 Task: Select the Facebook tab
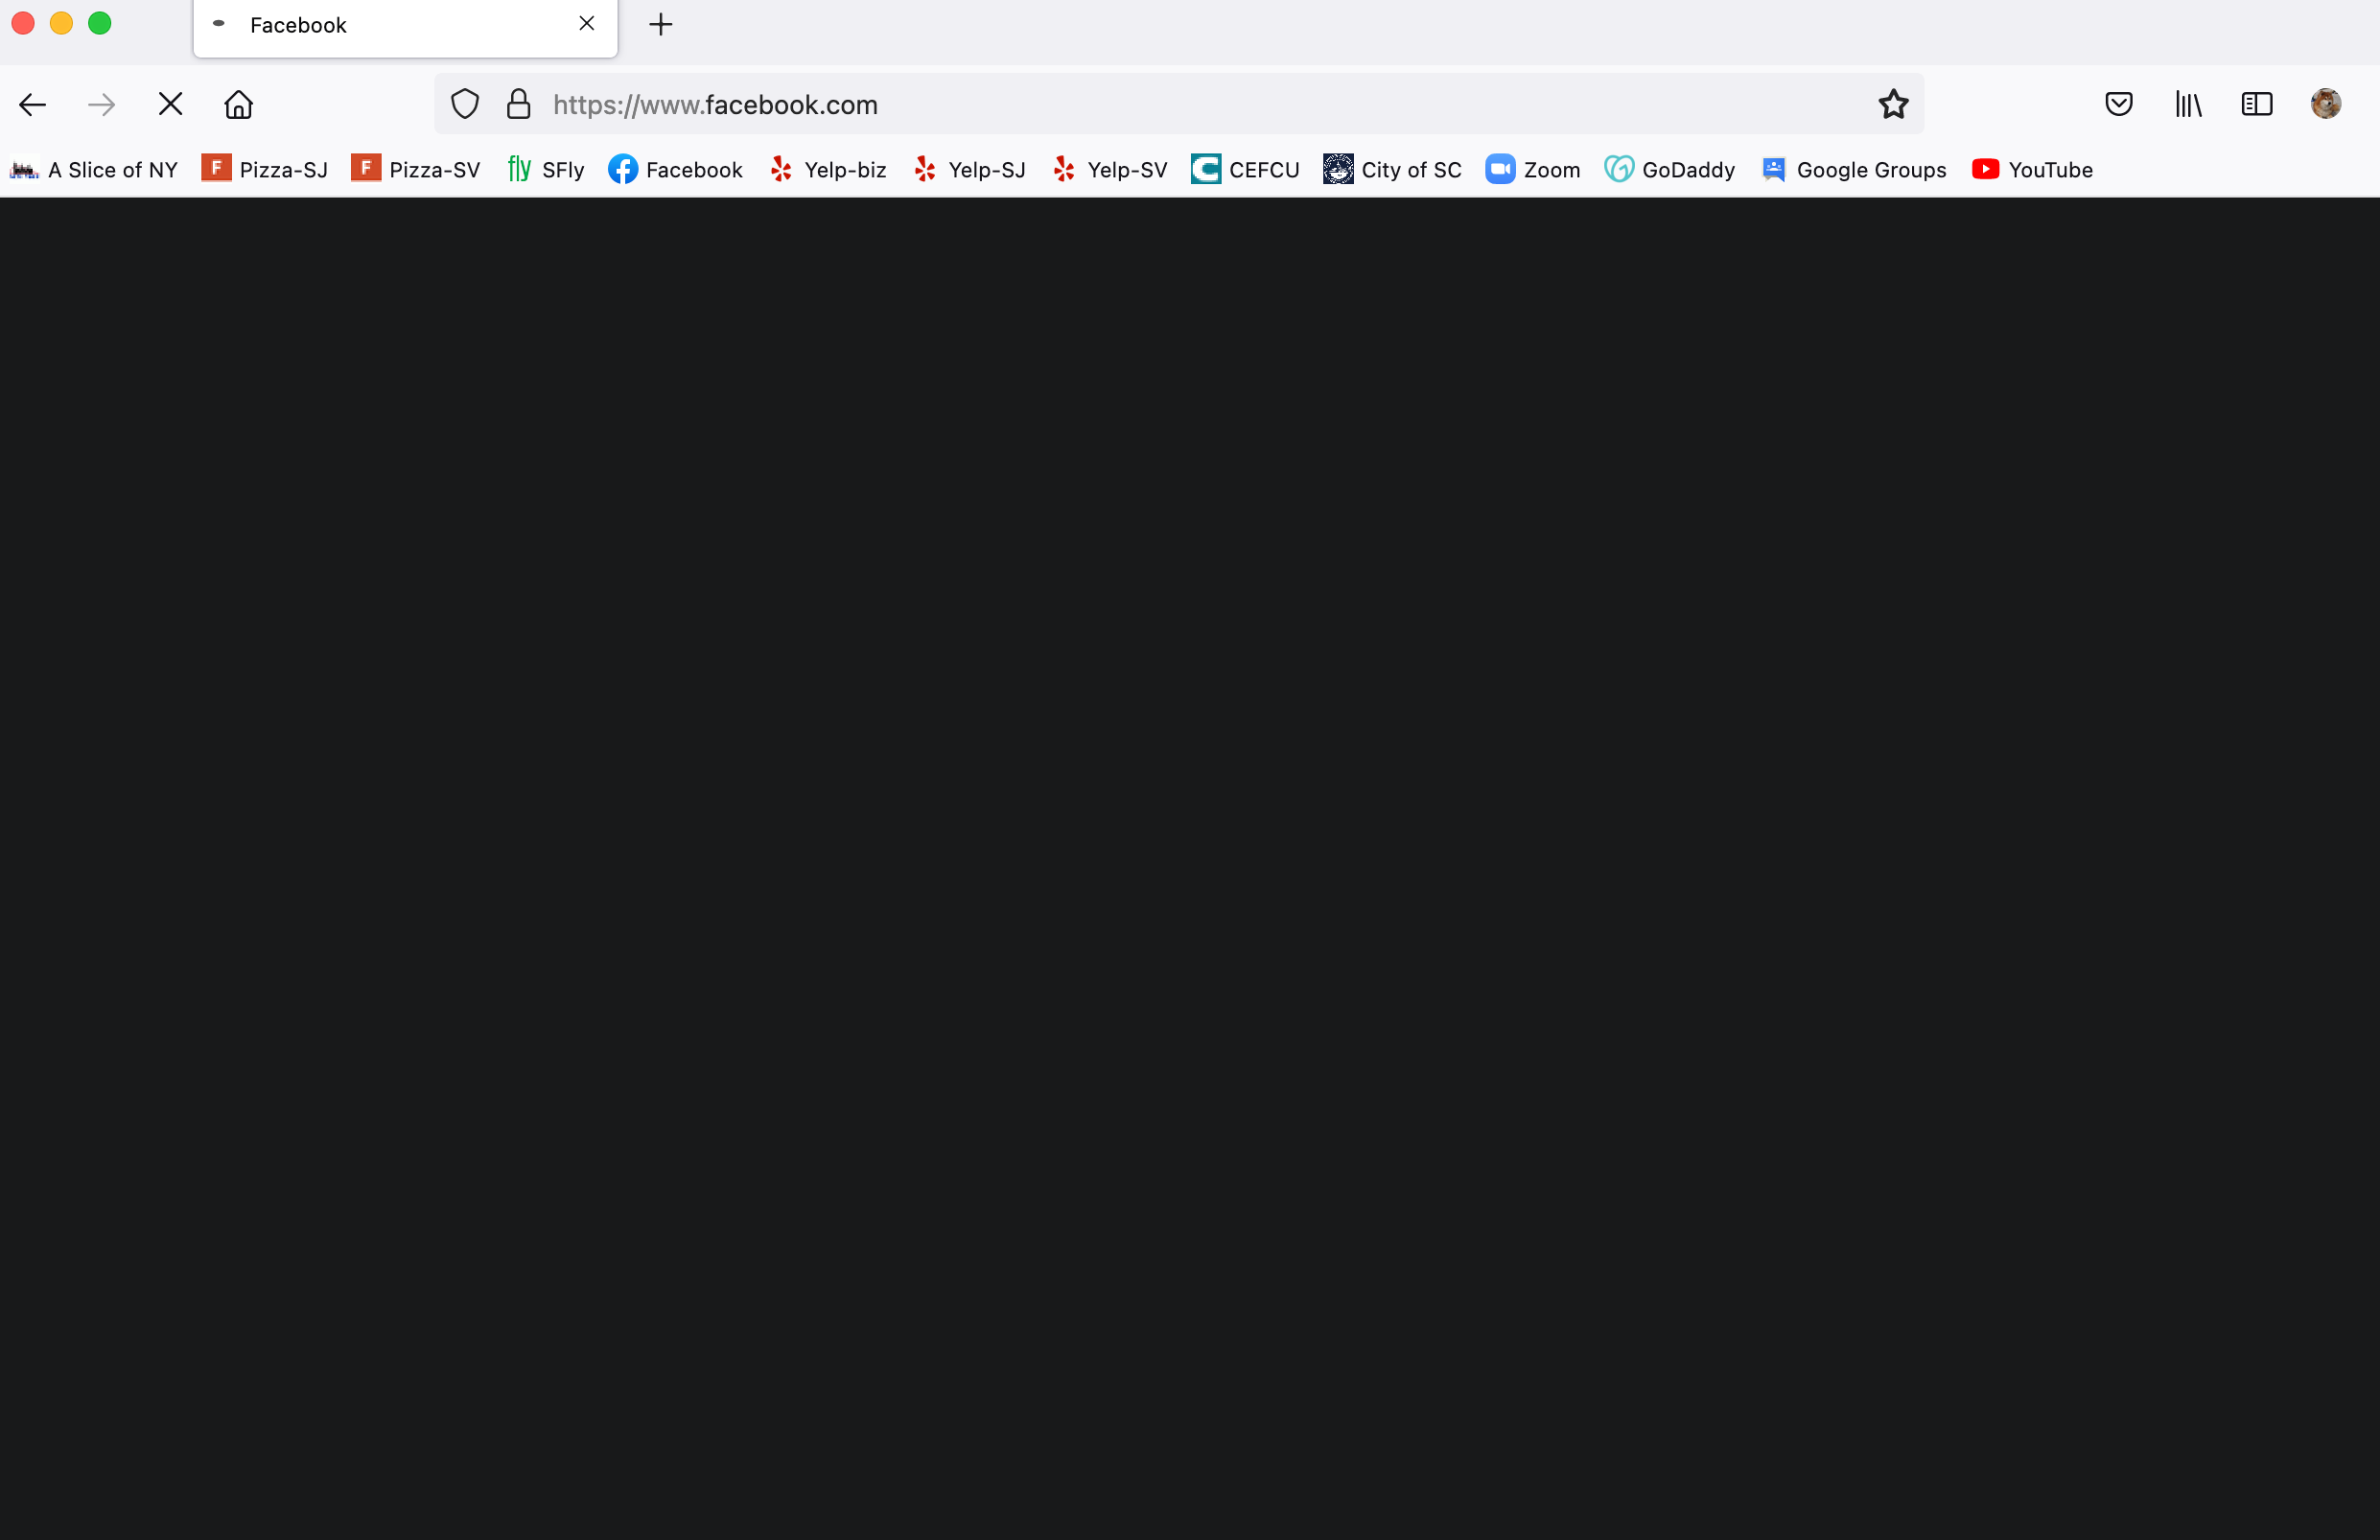coord(380,26)
